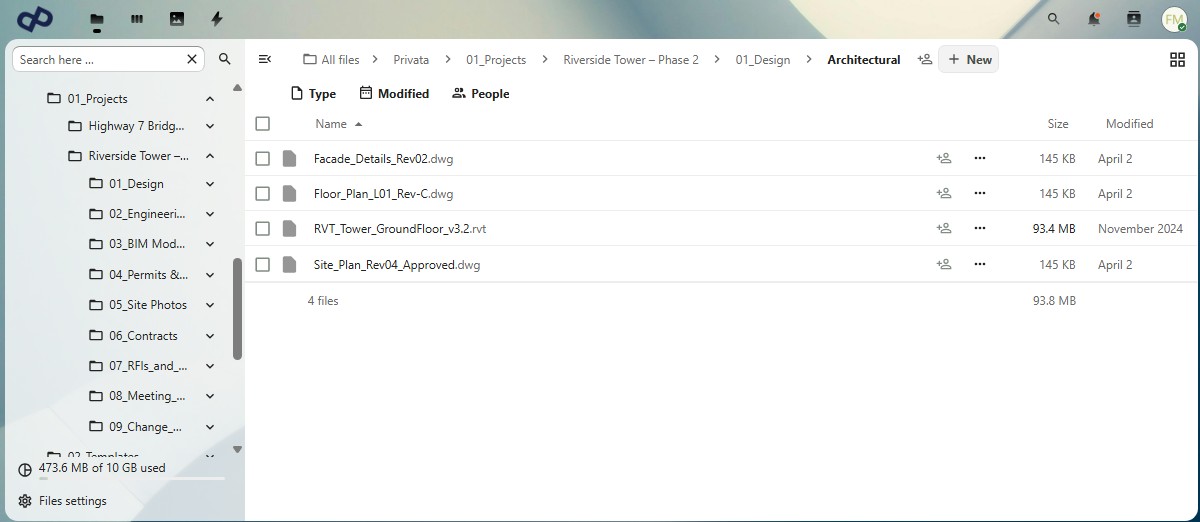
Task: Go to 01_Projects breadcrumb
Action: pyautogui.click(x=496, y=60)
